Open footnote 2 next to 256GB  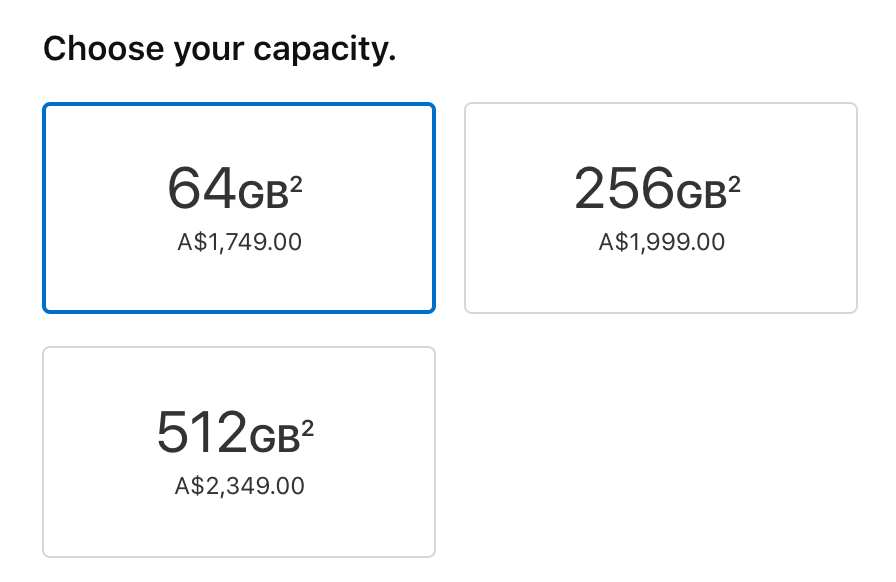(x=735, y=184)
